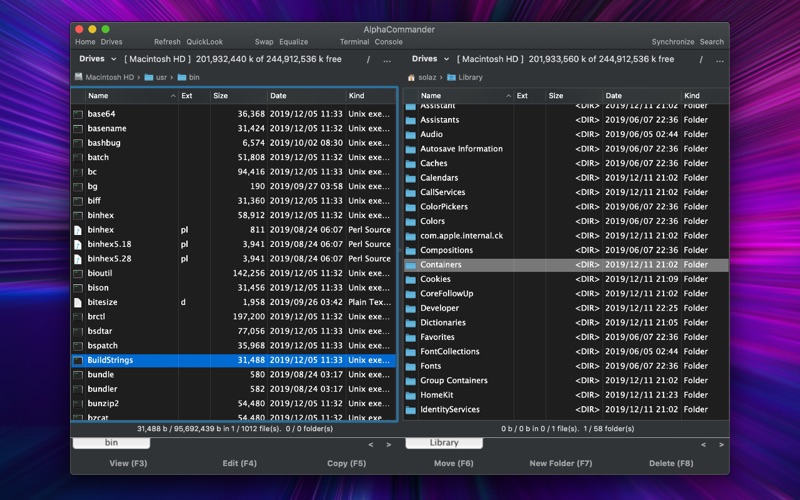Select the bin tab in left panel
The width and height of the screenshot is (800, 500).
(x=112, y=443)
